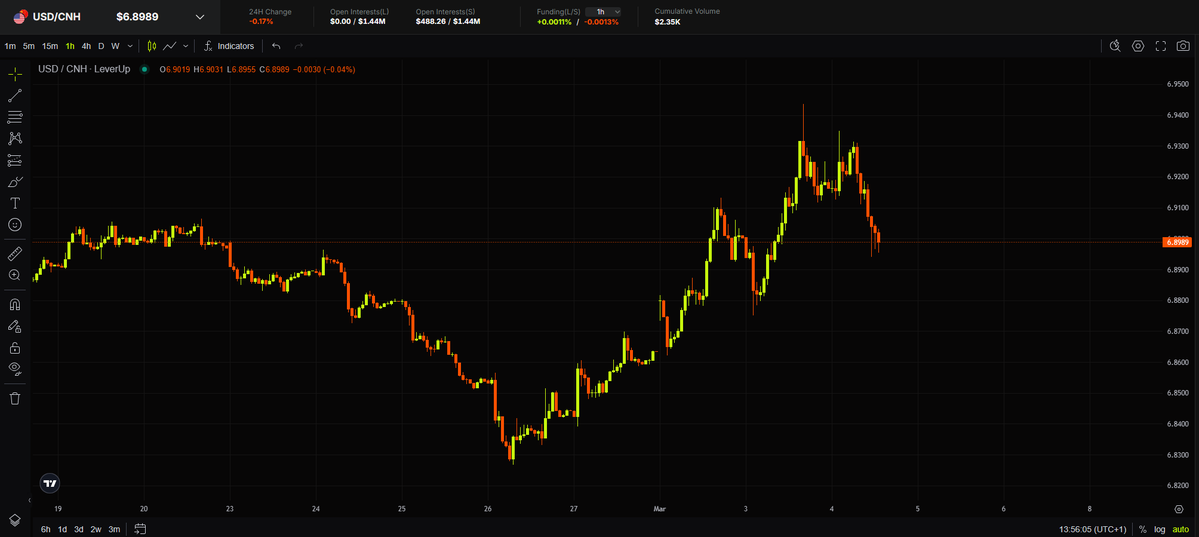Open chart settings gear icon
This screenshot has width=1199, height=537.
[1138, 46]
